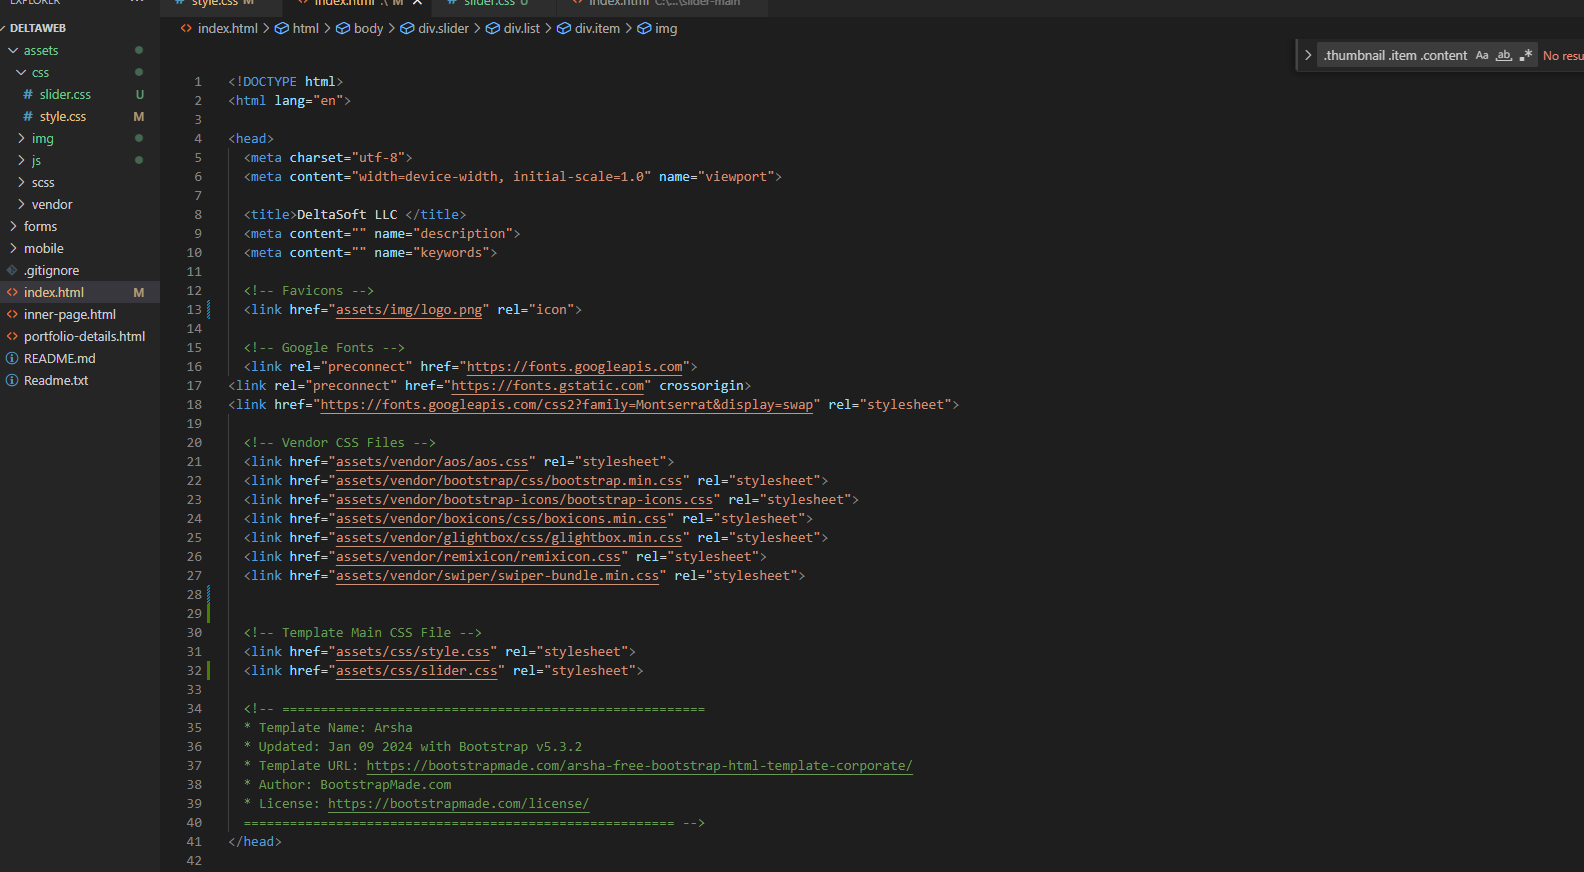Switch to the index.html slider-main tab
Viewport: 1584px width, 872px height.
click(663, 4)
